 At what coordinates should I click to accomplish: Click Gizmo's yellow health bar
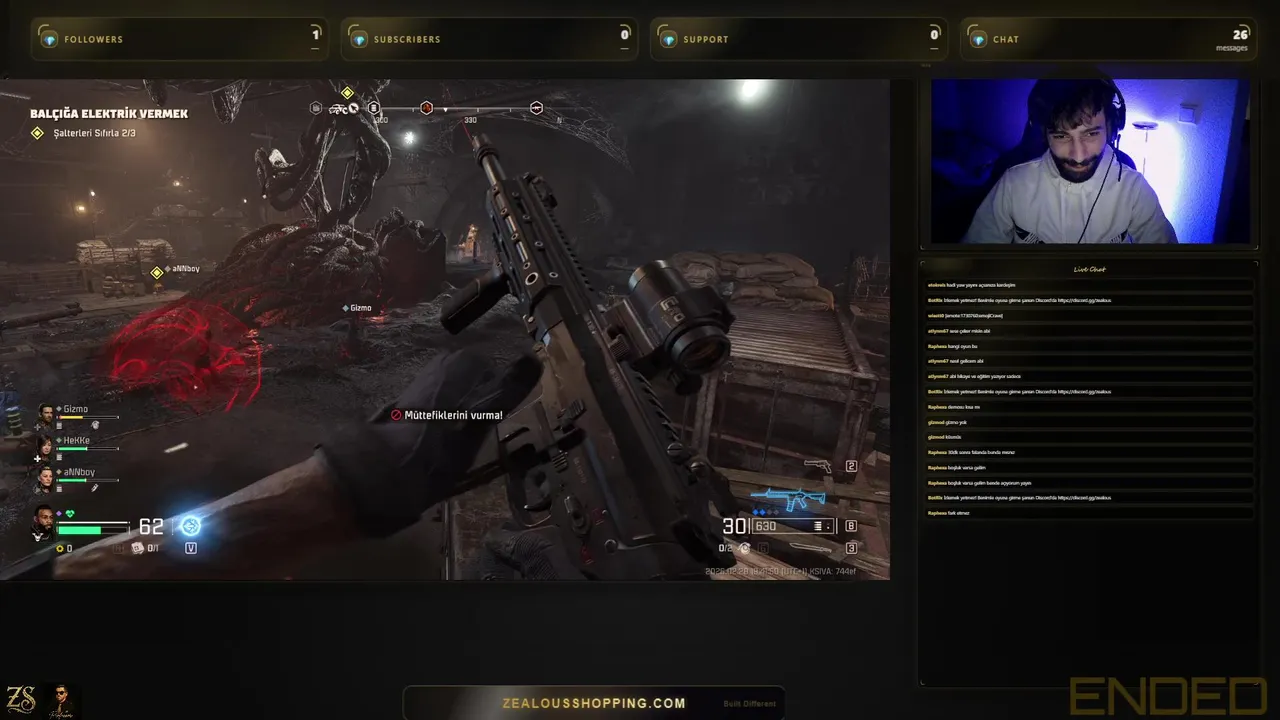pos(89,418)
